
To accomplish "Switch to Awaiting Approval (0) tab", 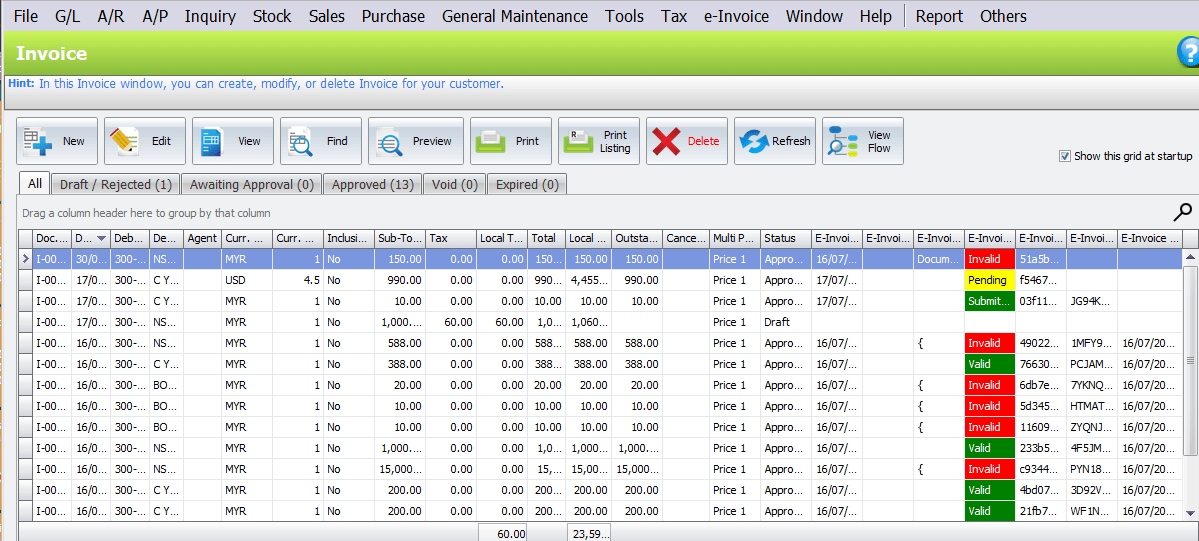I will click(252, 184).
